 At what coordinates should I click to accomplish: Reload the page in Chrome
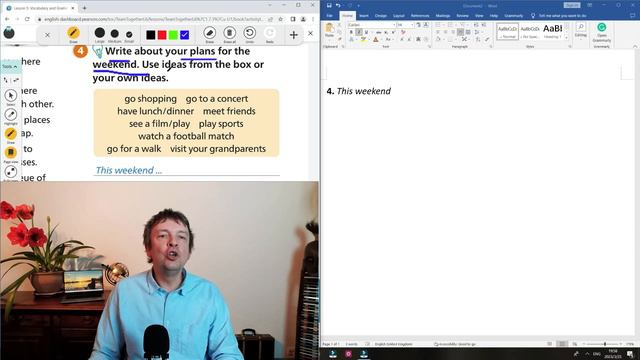[27, 19]
